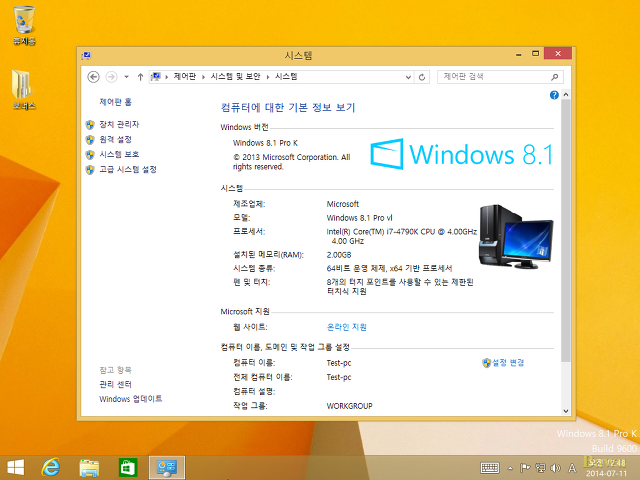Open Action Center flag icon
Image resolution: width=640 pixels, height=480 pixels.
525,468
